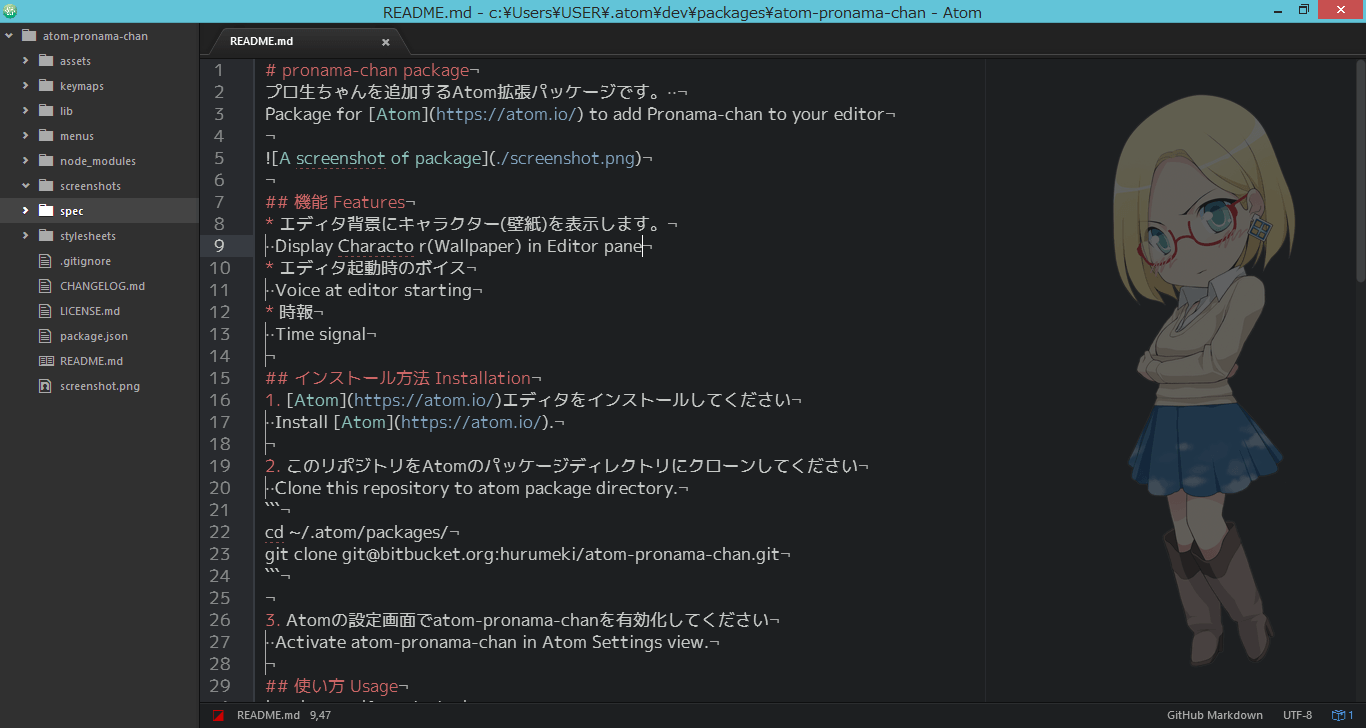1366x728 pixels.
Task: Click the red status bar indicator icon
Action: (218, 715)
